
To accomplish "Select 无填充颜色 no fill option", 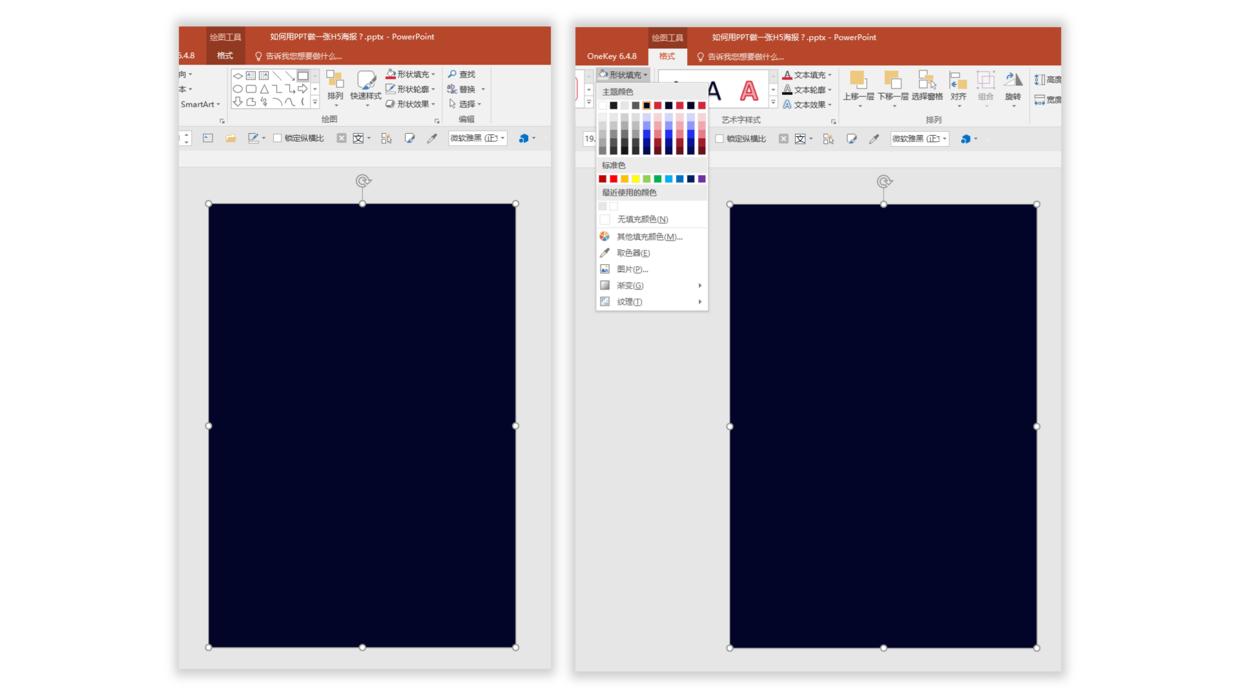I will [x=642, y=219].
